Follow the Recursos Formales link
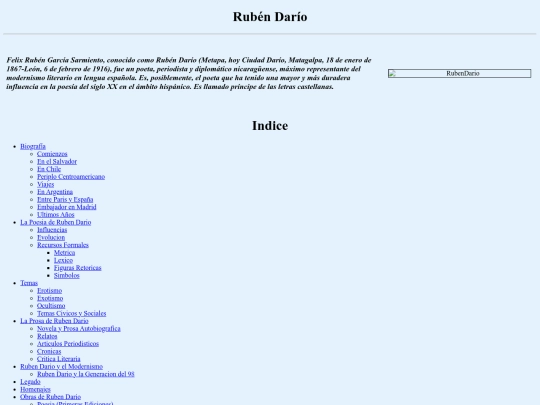Viewport: 540px width, 405px height. click(x=63, y=245)
